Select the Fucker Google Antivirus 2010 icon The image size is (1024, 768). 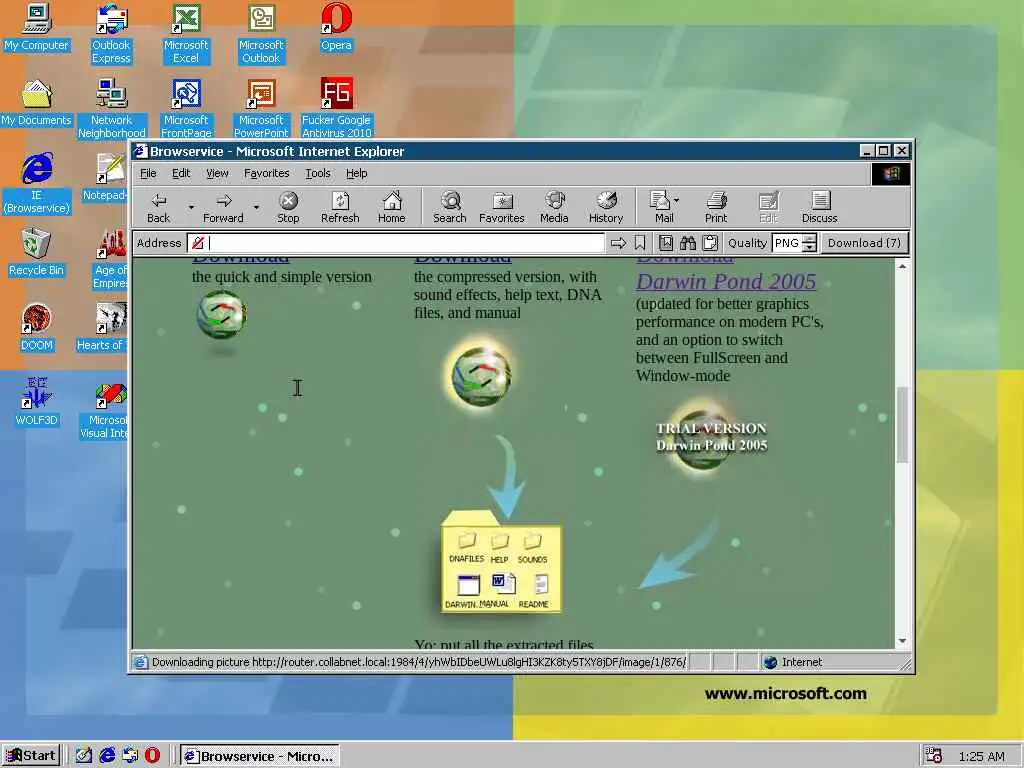click(336, 109)
